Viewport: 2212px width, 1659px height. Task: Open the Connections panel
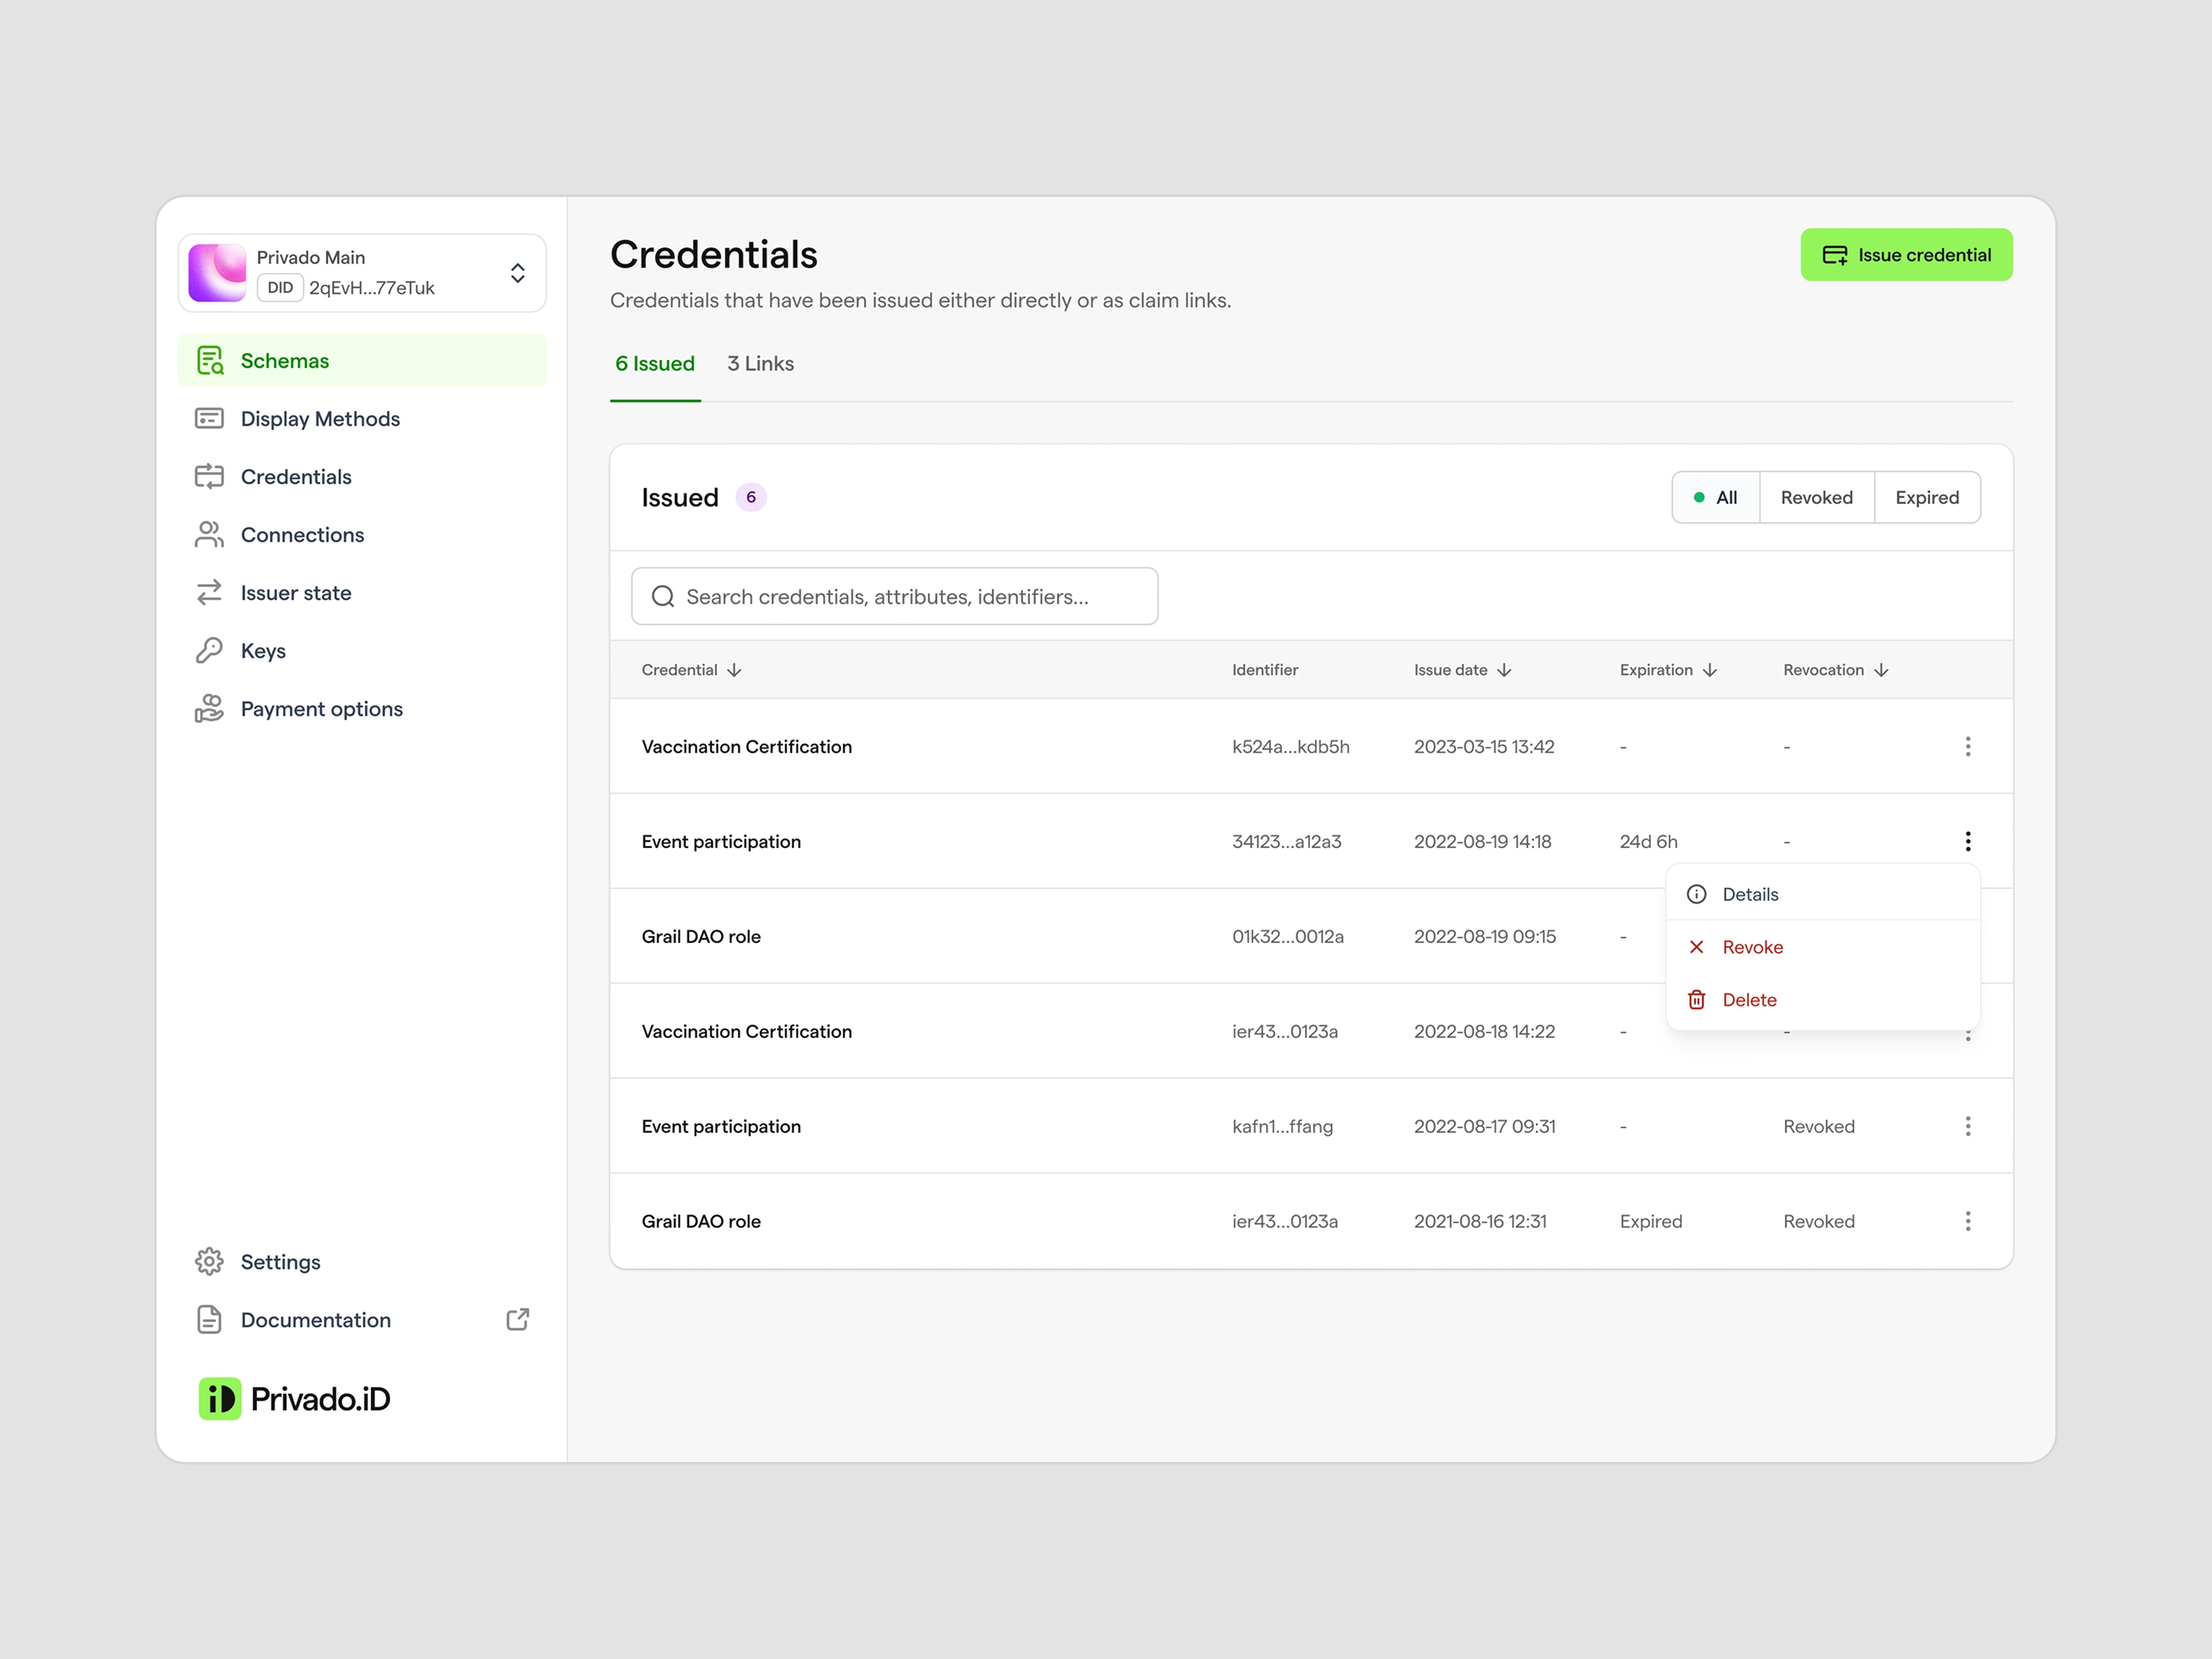(302, 534)
